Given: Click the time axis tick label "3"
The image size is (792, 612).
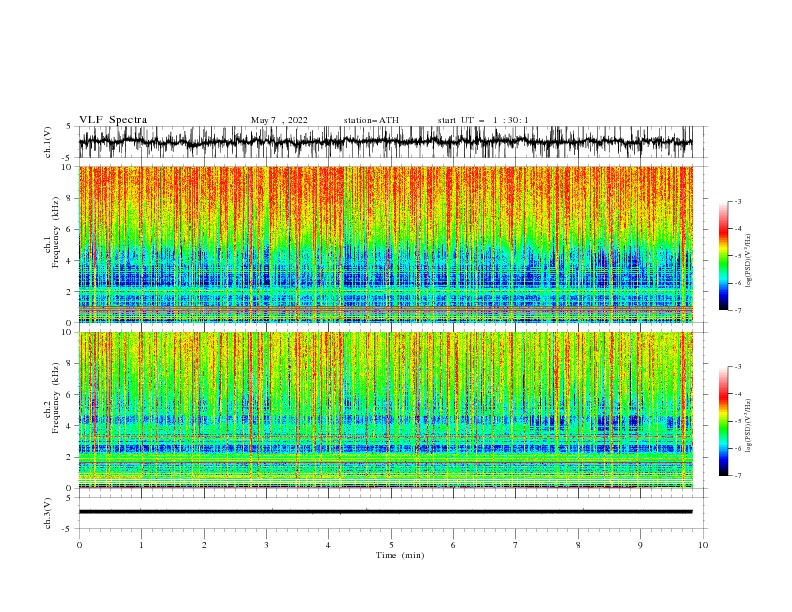Looking at the screenshot, I should 266,545.
